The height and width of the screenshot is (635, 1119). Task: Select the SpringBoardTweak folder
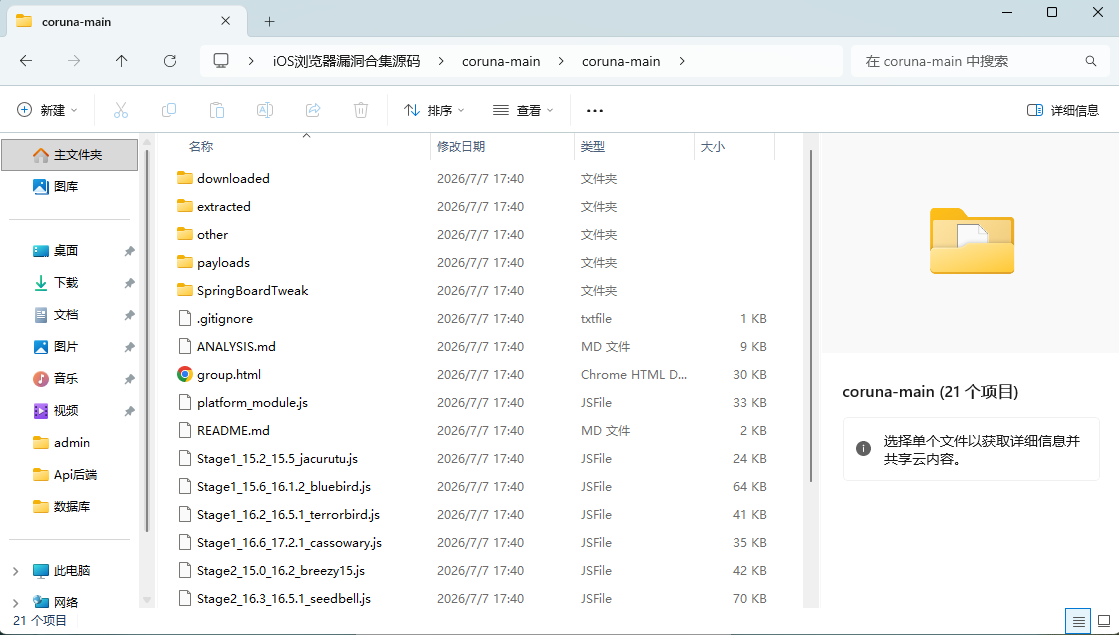253,290
